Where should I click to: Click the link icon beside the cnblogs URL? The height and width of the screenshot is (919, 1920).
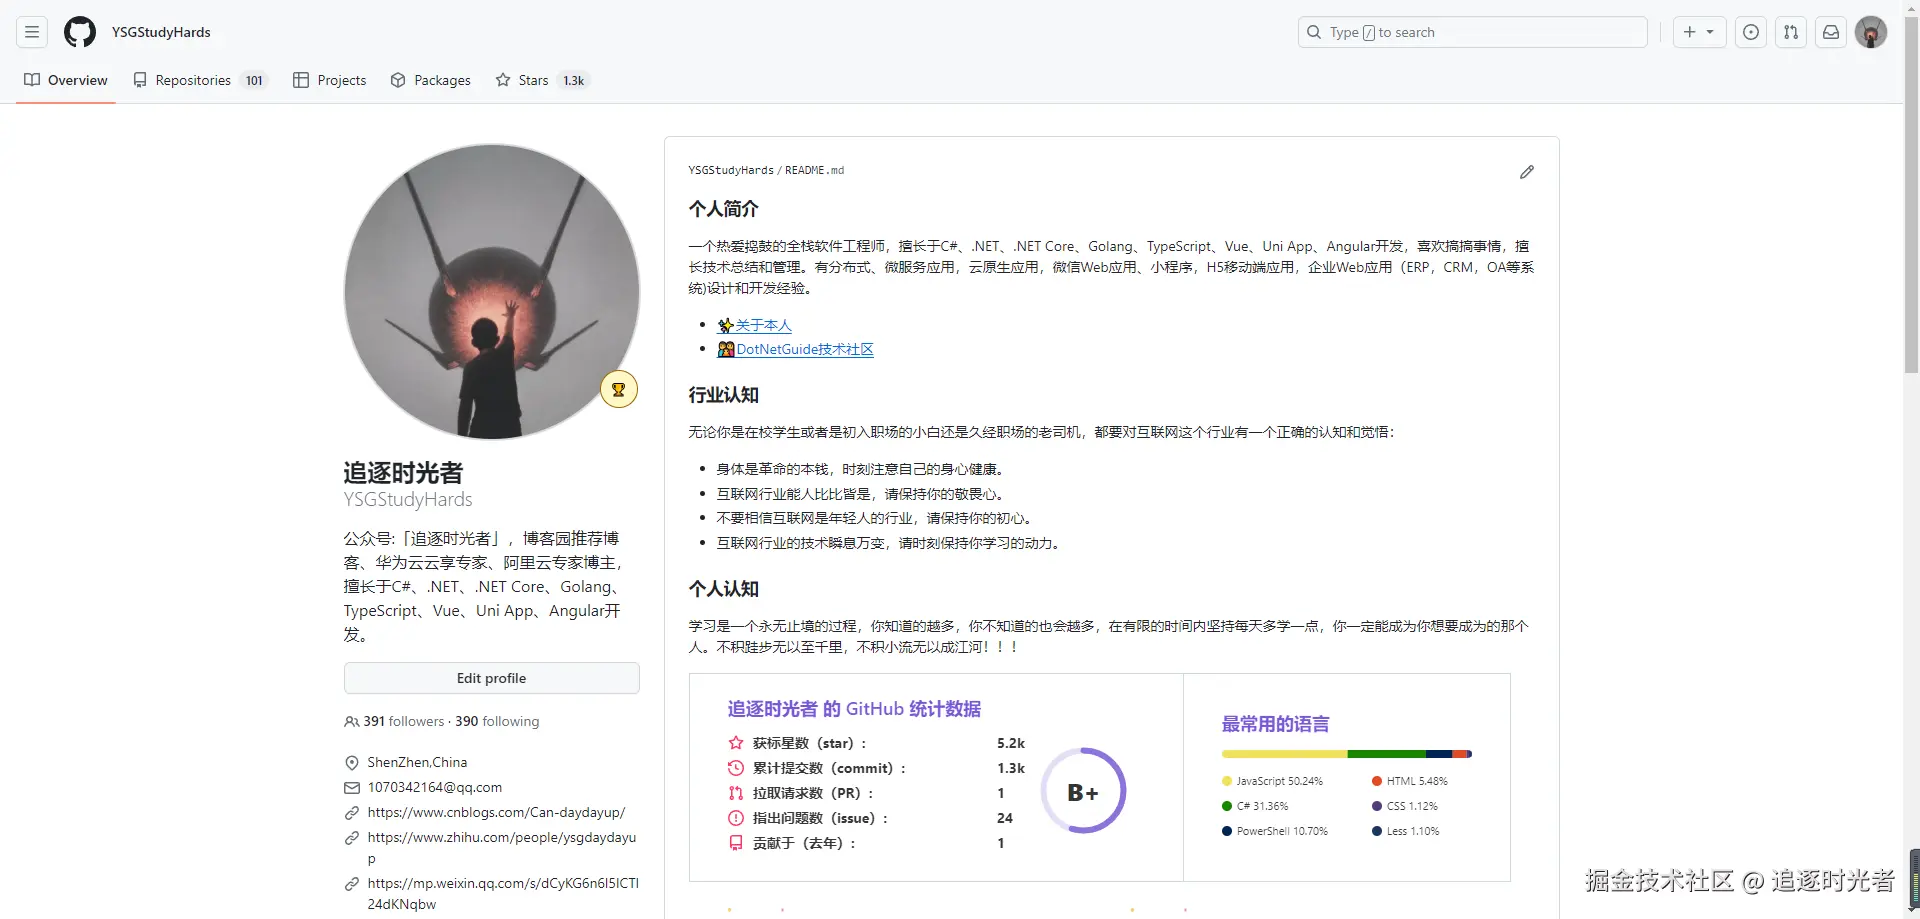tap(352, 812)
